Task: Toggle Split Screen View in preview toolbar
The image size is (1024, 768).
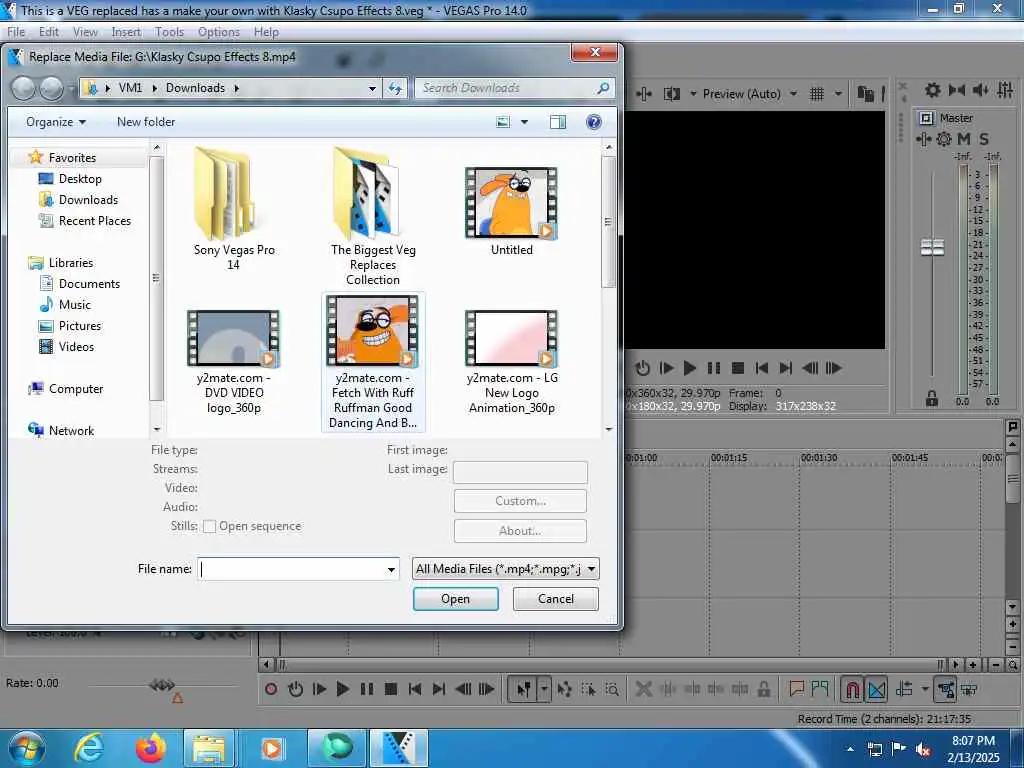Action: tap(671, 94)
